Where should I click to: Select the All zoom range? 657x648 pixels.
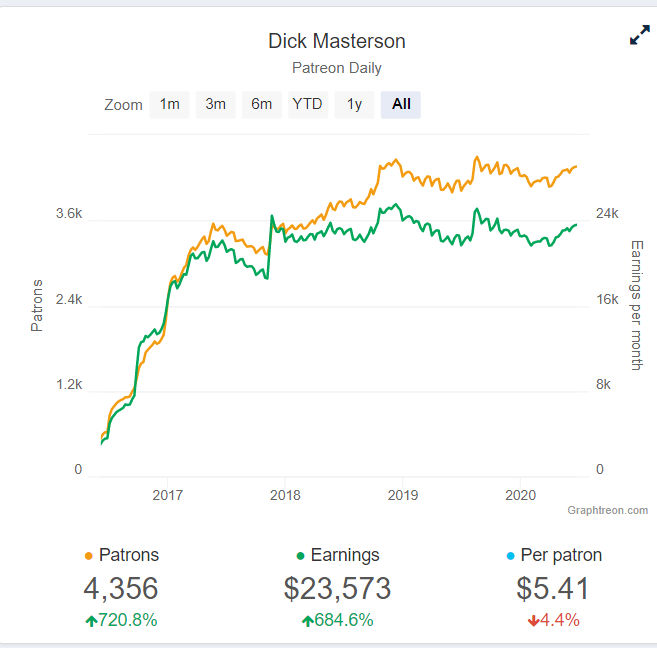[x=401, y=104]
